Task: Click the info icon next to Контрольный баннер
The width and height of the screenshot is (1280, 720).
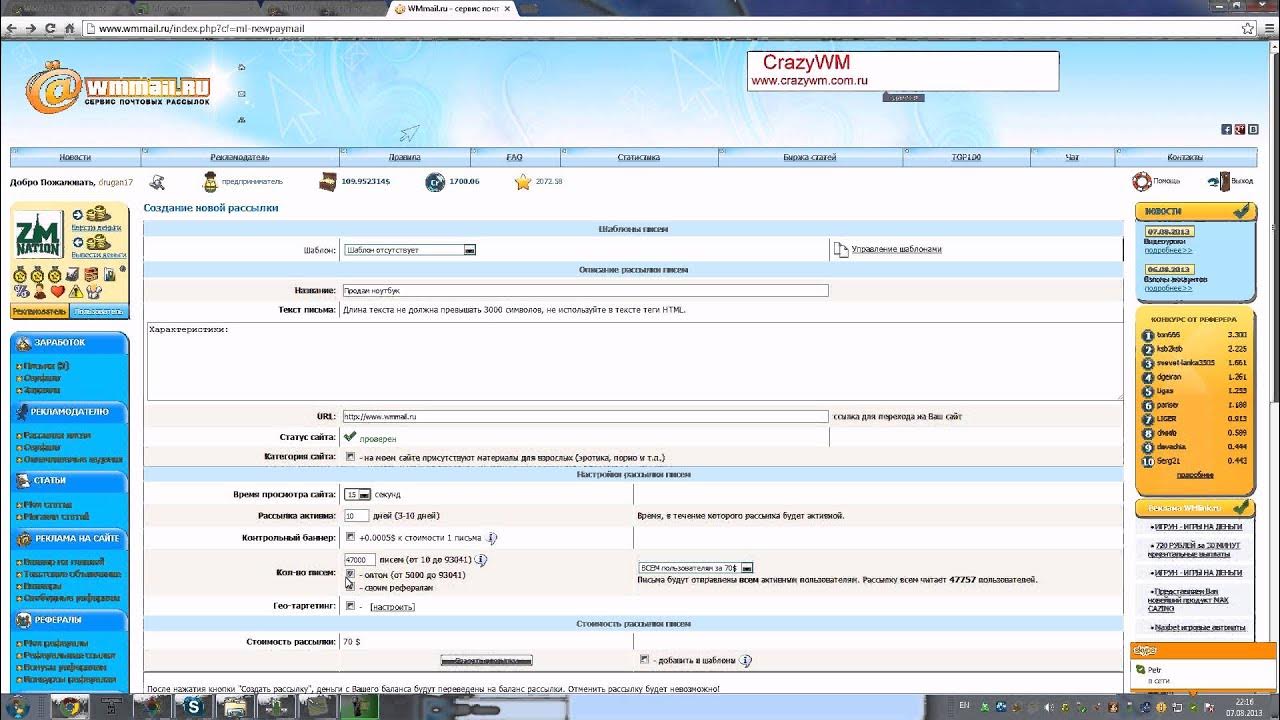Action: click(x=492, y=538)
